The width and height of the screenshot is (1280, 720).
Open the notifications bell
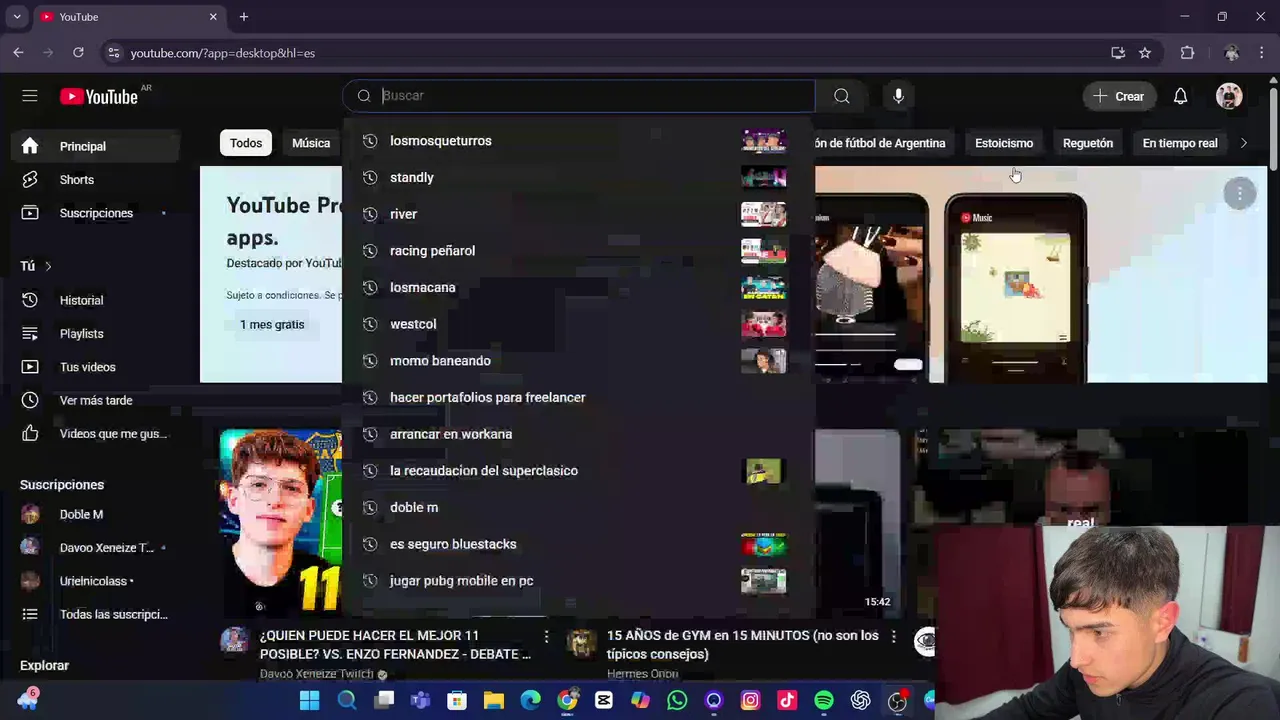(x=1180, y=96)
